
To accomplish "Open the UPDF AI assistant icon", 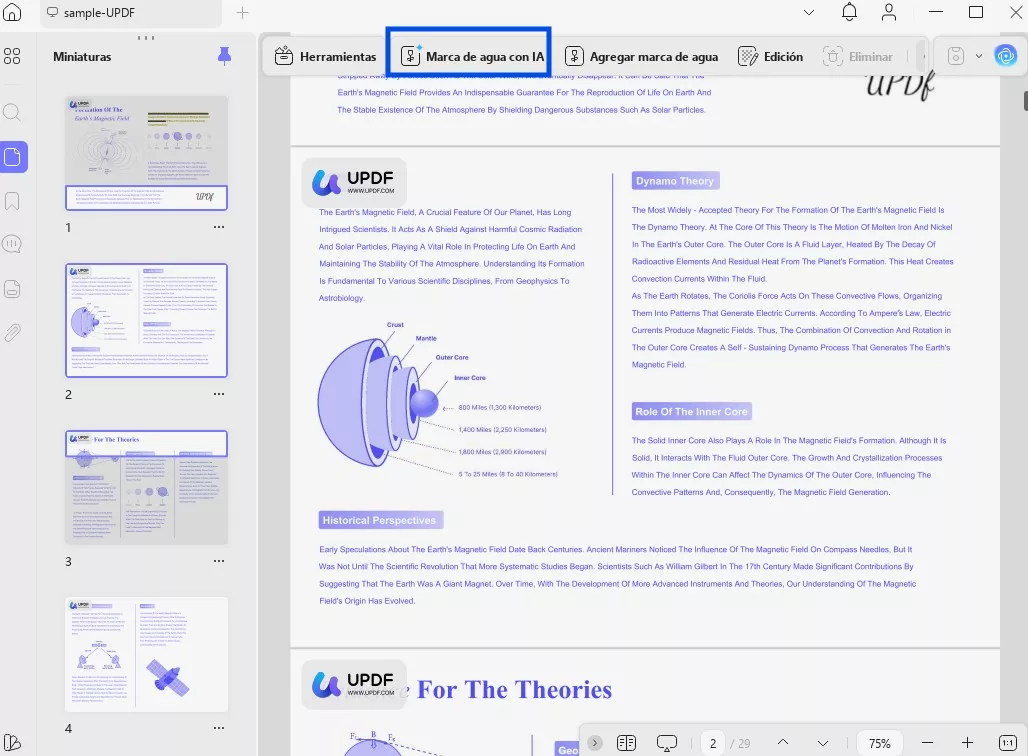I will click(1006, 56).
